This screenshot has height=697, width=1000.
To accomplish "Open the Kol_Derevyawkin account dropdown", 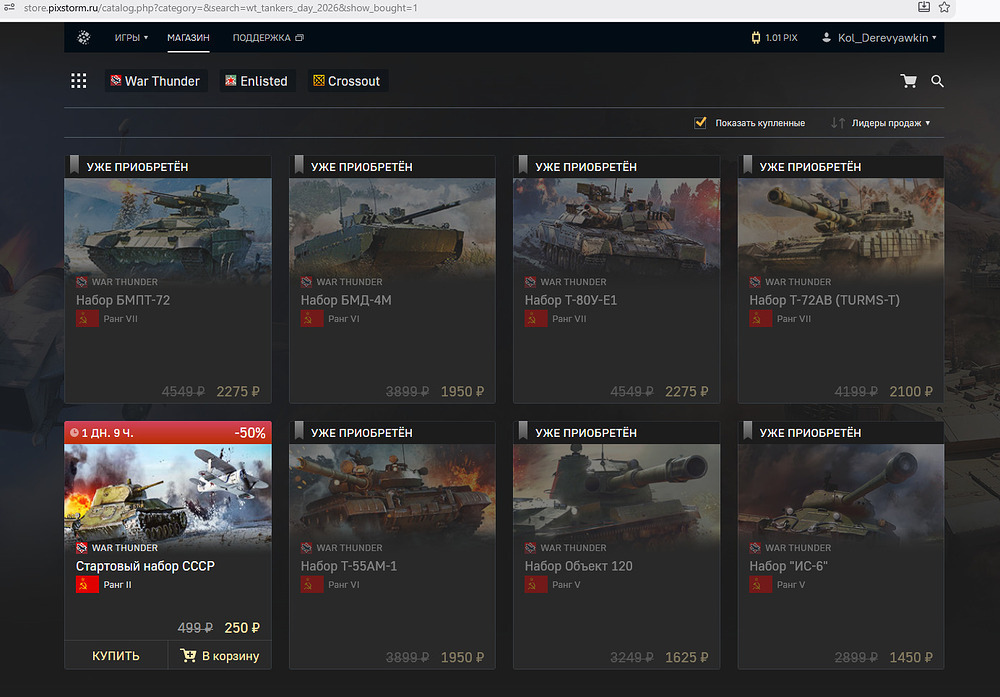I will click(x=879, y=38).
